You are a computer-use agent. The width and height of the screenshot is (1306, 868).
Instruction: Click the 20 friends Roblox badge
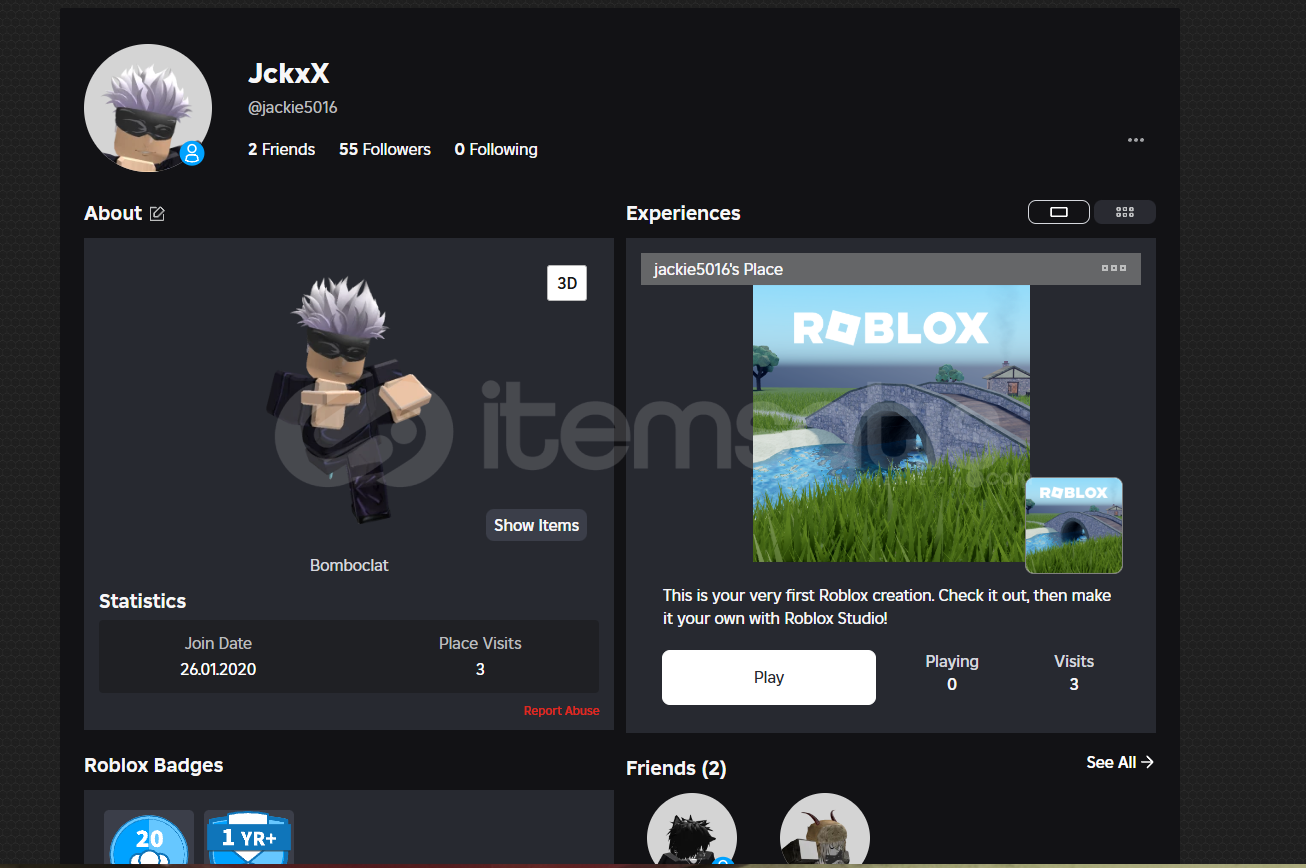coord(149,838)
